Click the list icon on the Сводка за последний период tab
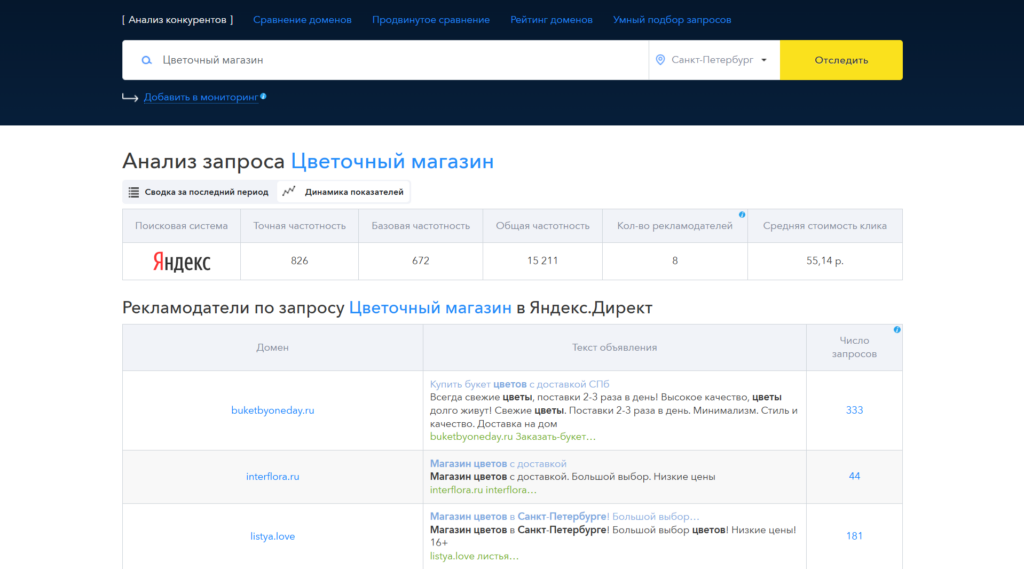Image resolution: width=1024 pixels, height=569 pixels. pos(134,192)
